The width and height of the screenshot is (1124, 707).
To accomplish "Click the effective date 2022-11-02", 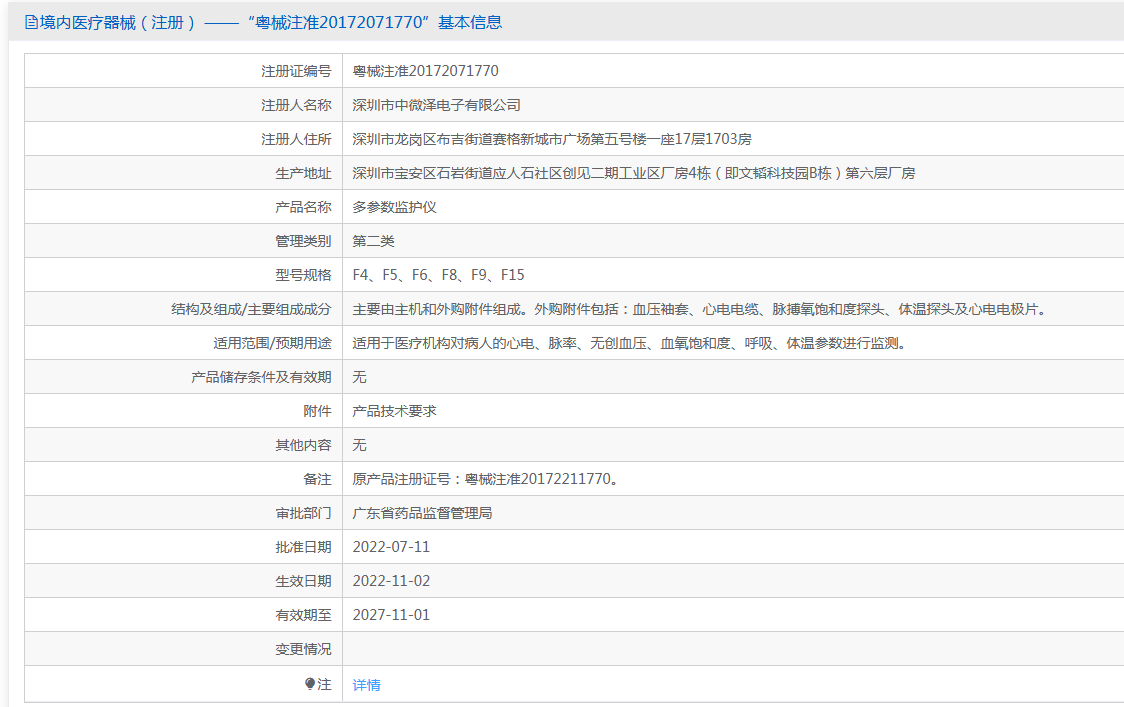I will [391, 581].
